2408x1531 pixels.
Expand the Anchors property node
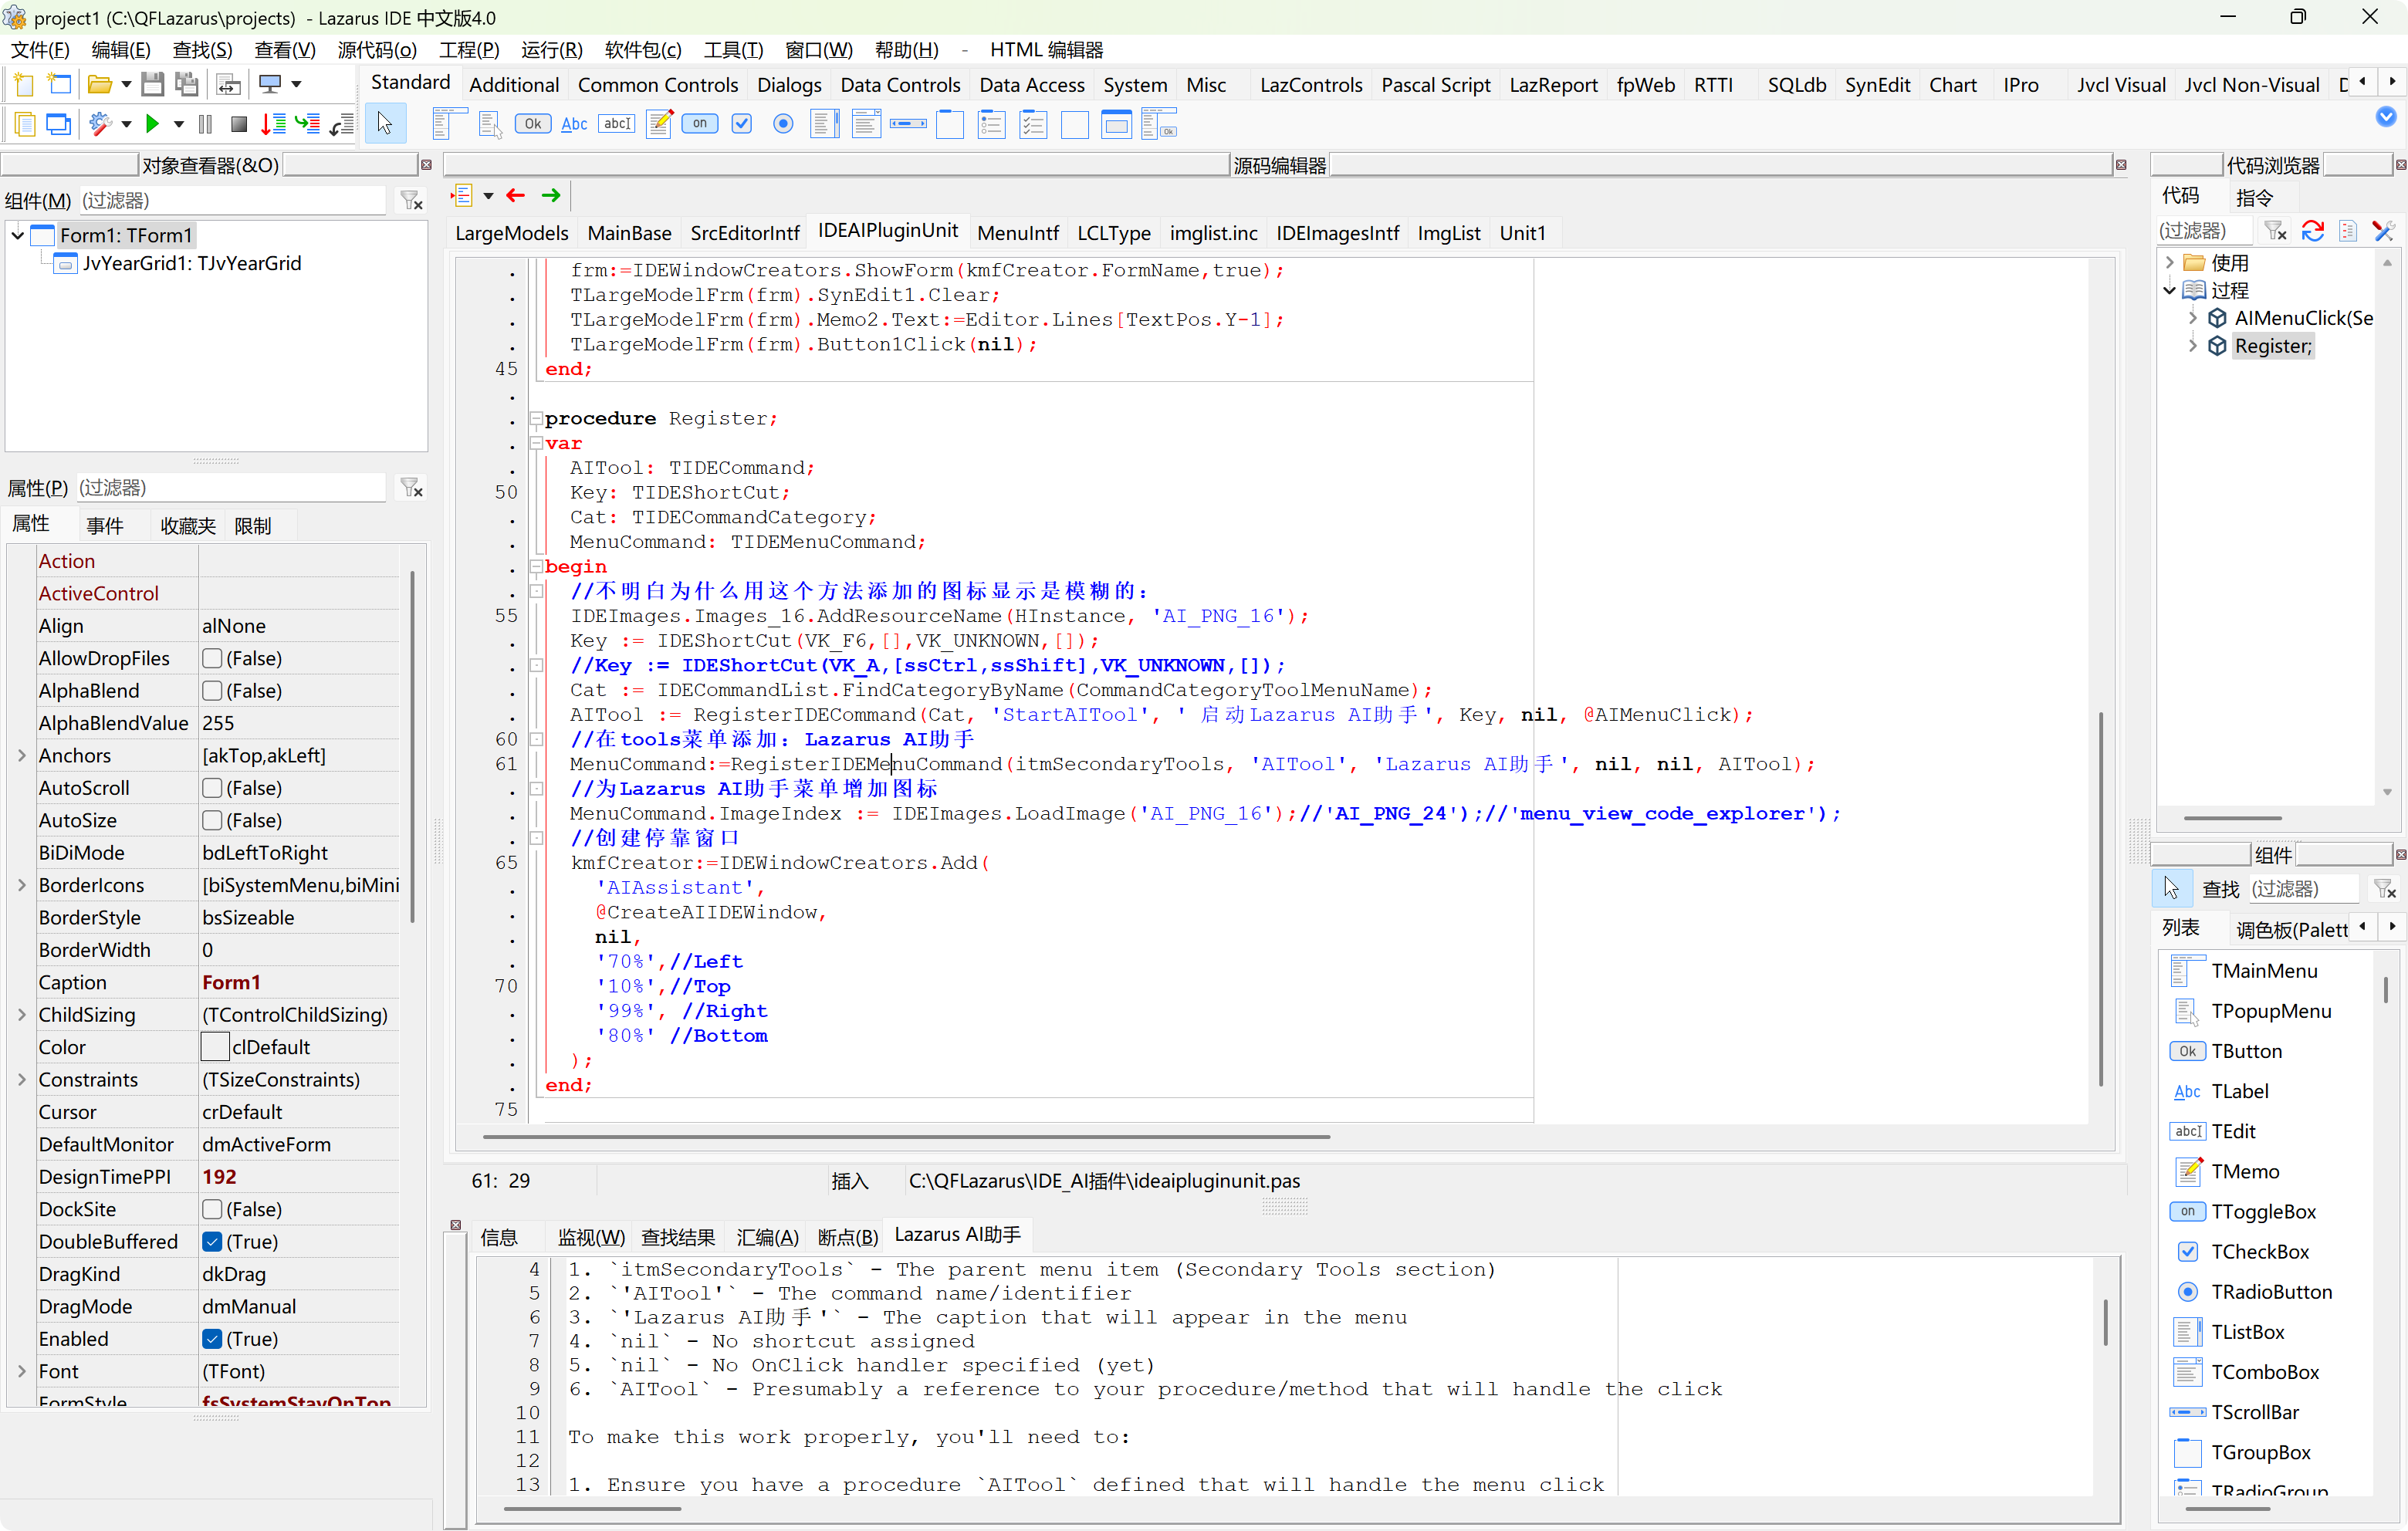tap(22, 755)
